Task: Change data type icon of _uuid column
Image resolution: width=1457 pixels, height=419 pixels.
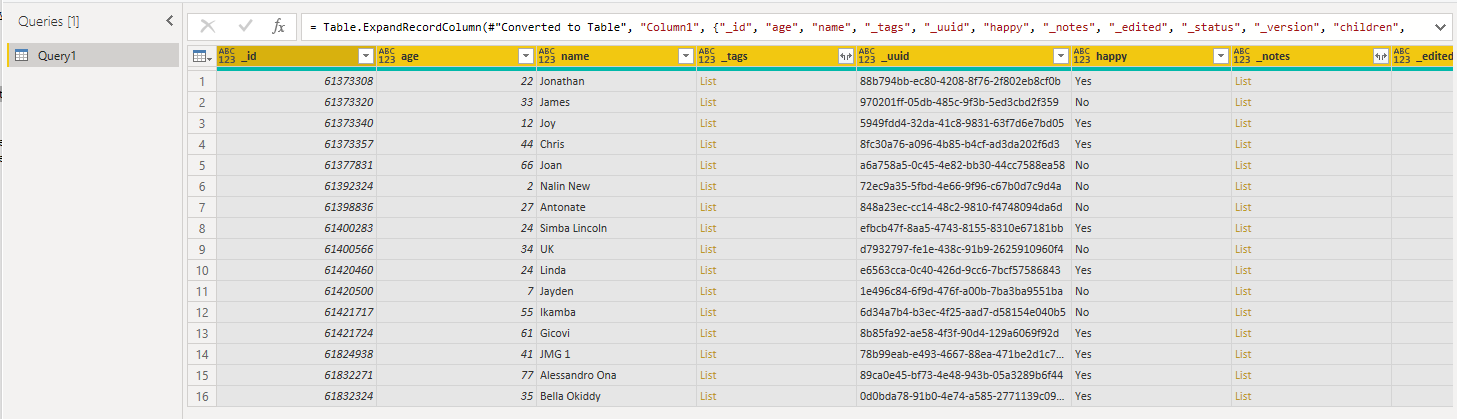Action: [x=867, y=57]
